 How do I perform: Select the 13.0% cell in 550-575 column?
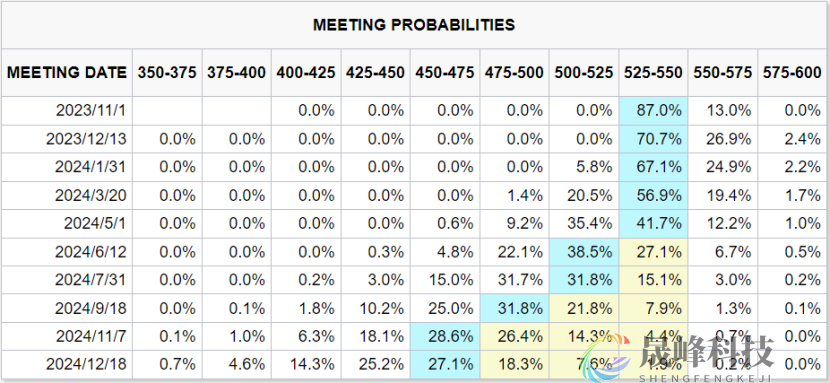723,111
